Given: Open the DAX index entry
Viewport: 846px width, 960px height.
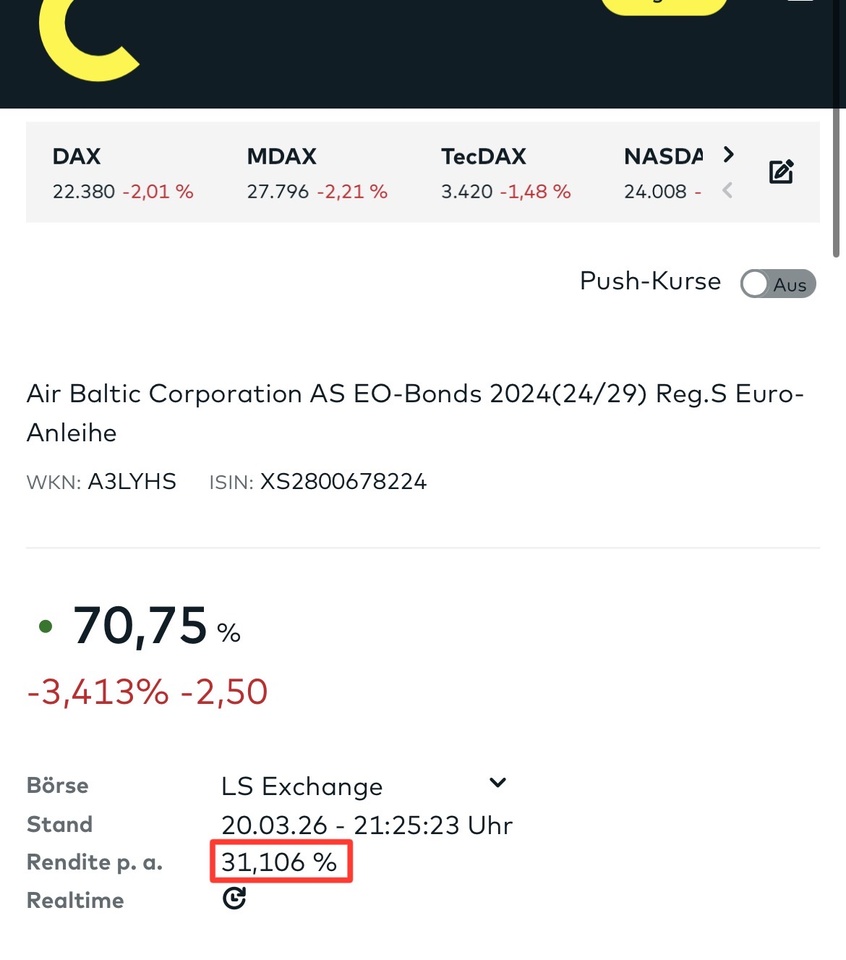Looking at the screenshot, I should click(x=122, y=173).
